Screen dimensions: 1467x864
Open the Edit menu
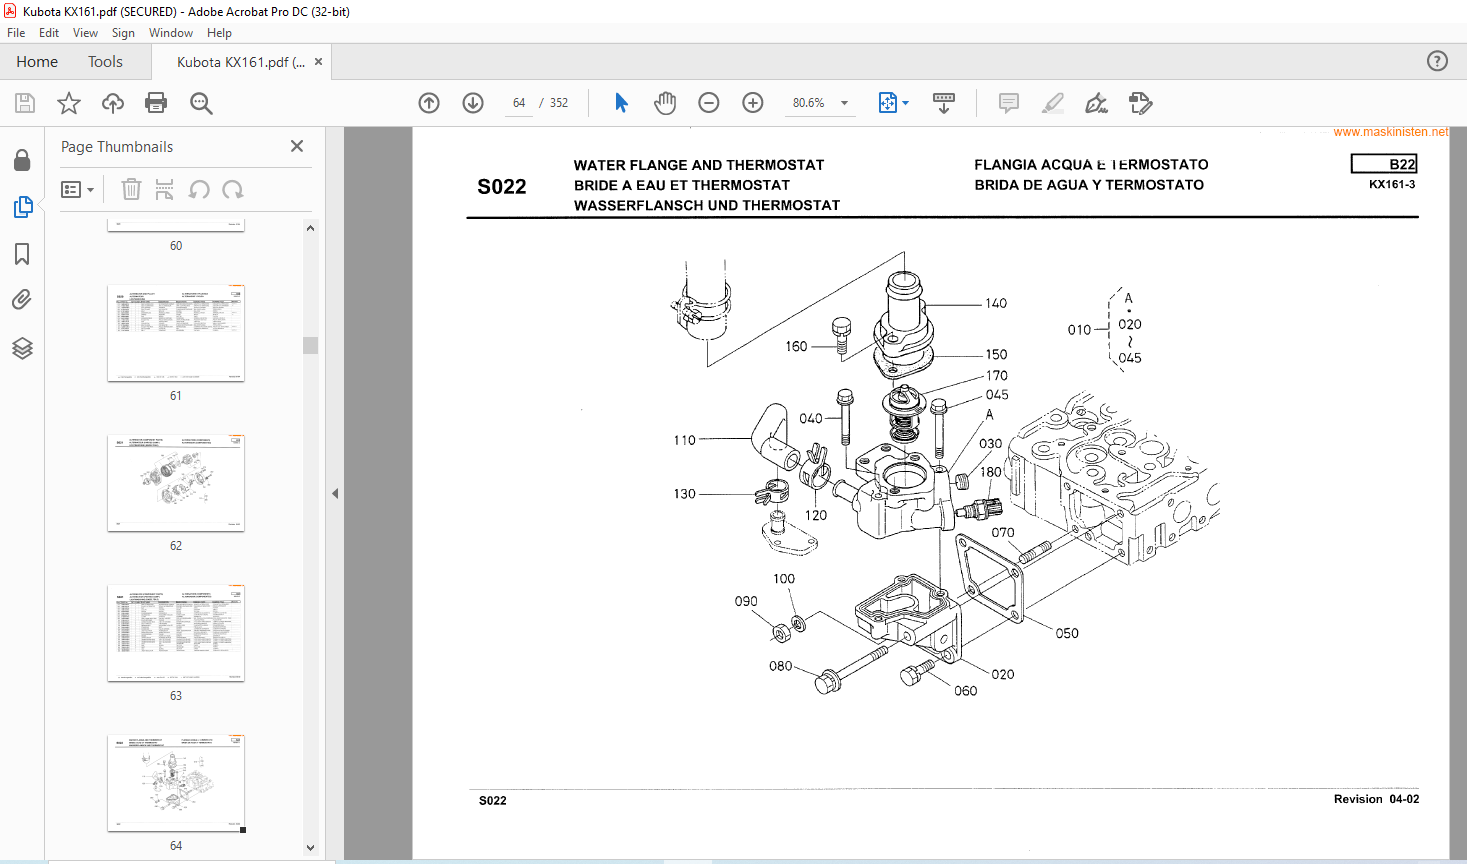tap(49, 33)
